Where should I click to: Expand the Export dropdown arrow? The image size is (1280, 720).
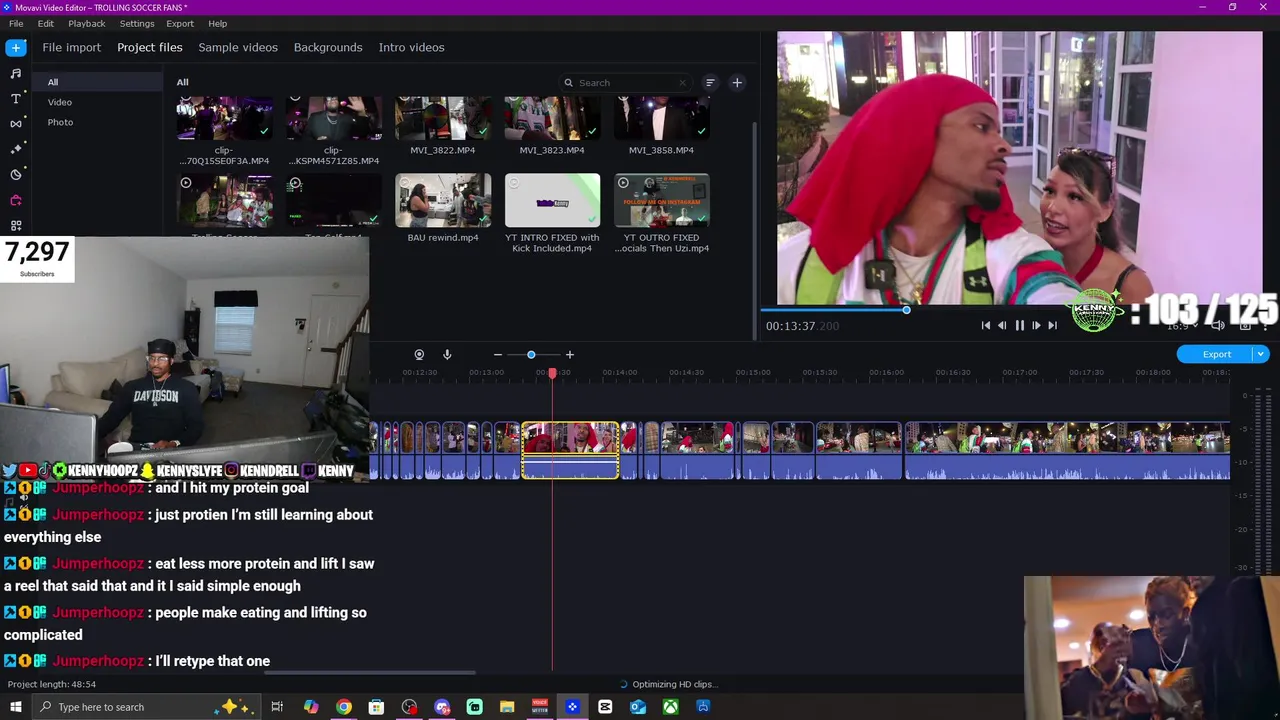(1262, 354)
